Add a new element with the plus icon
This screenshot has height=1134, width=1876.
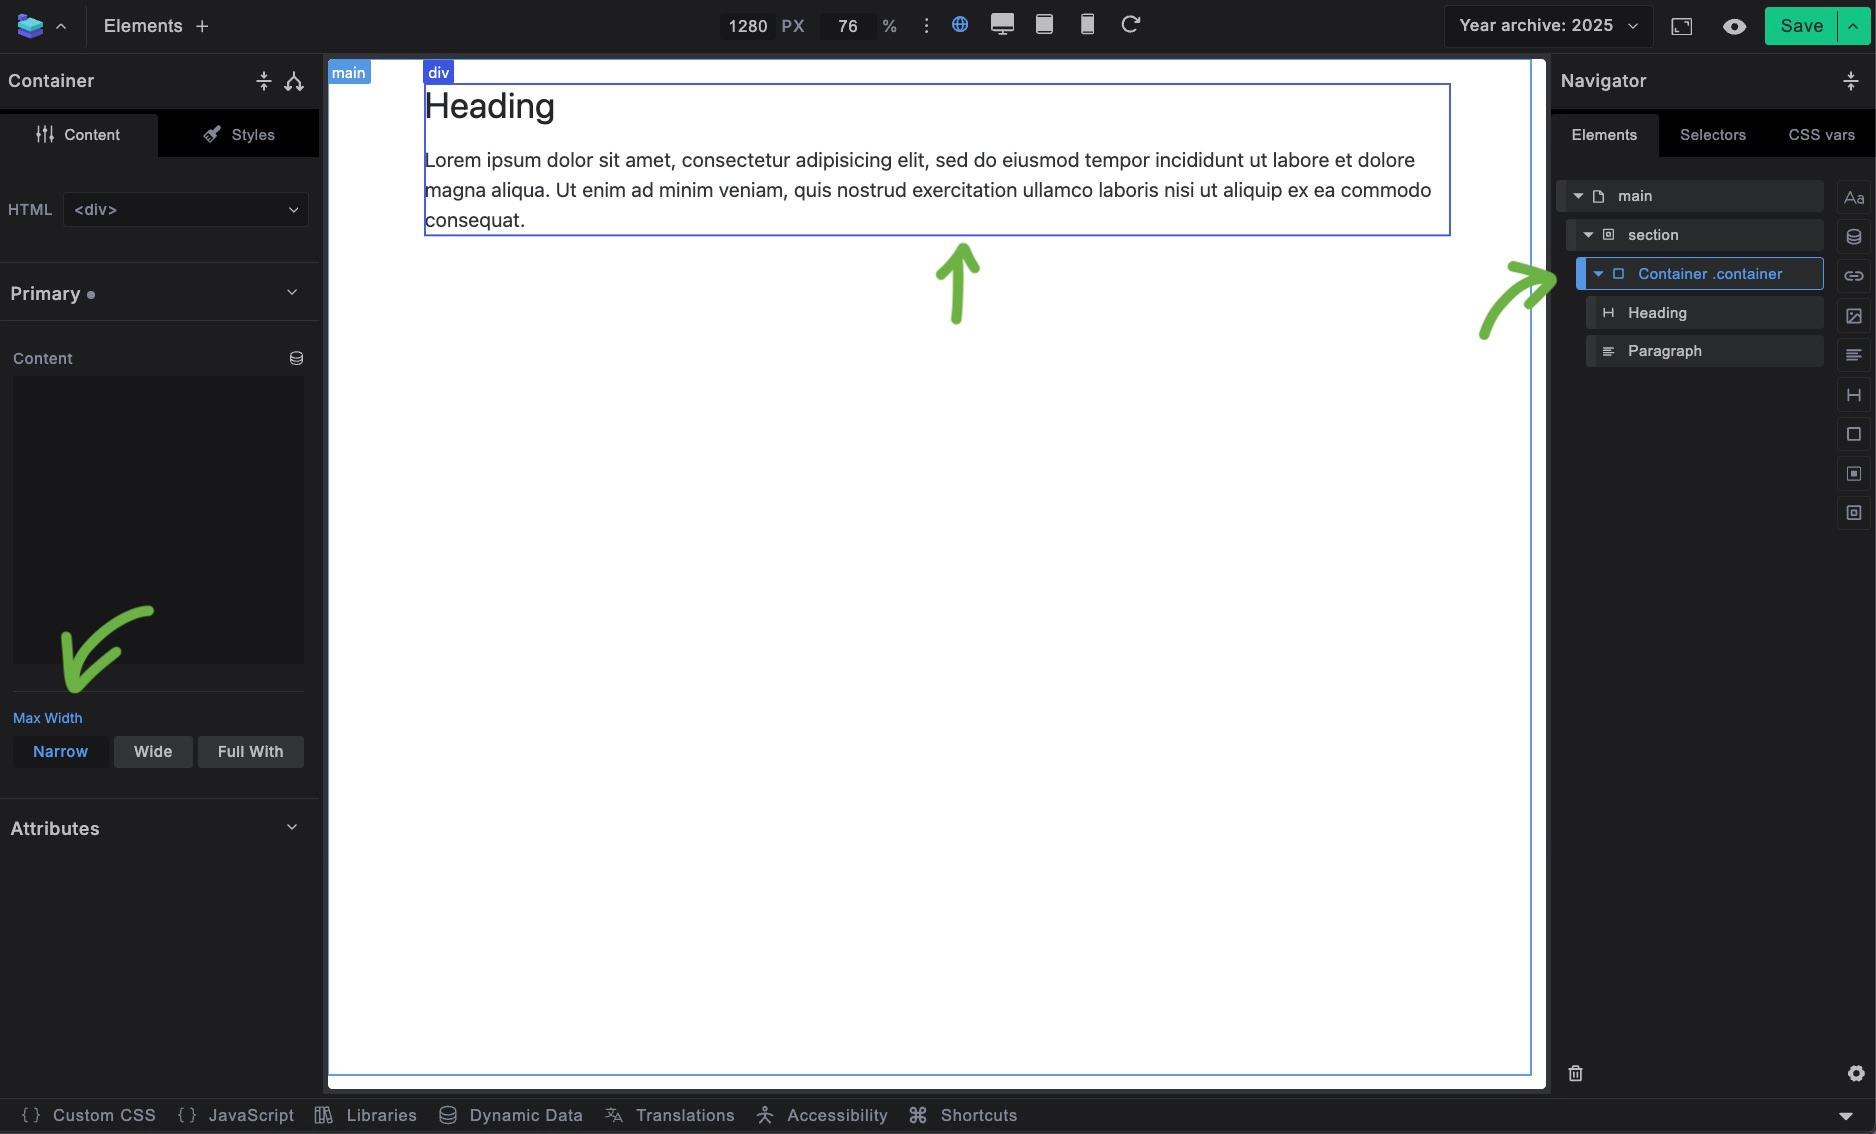(202, 26)
